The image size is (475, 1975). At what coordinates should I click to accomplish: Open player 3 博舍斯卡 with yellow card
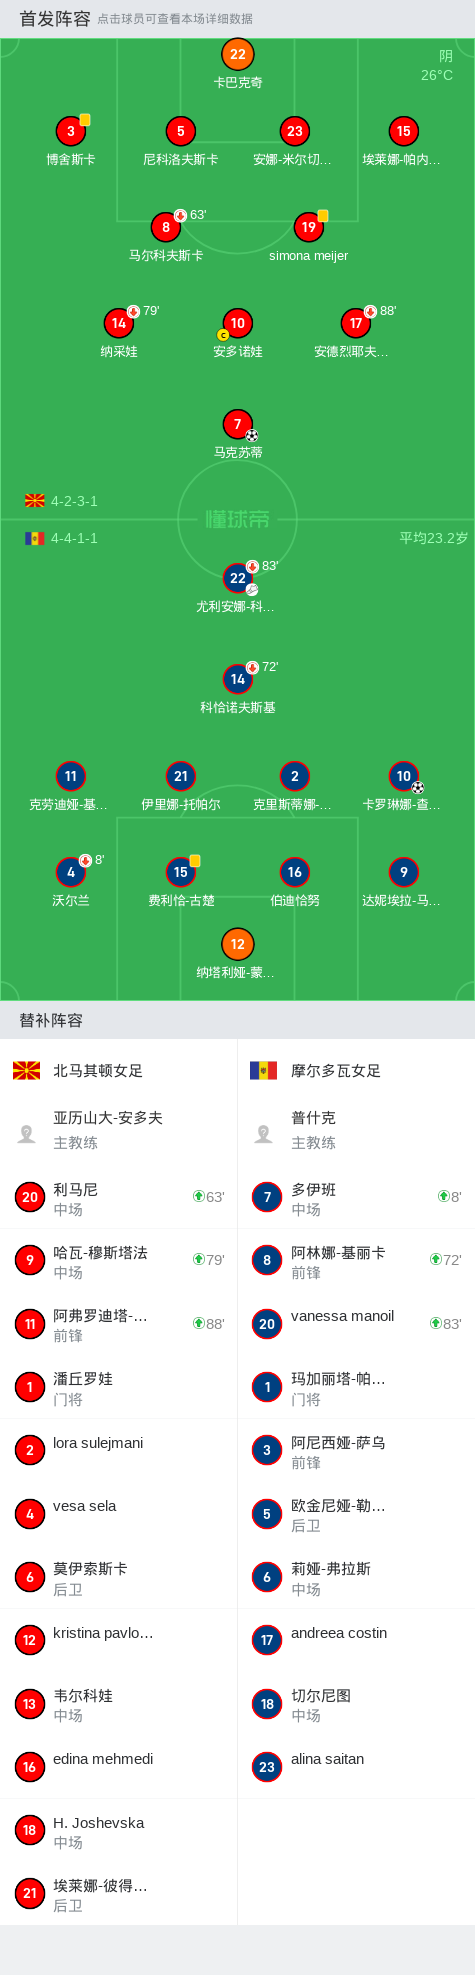[x=71, y=131]
